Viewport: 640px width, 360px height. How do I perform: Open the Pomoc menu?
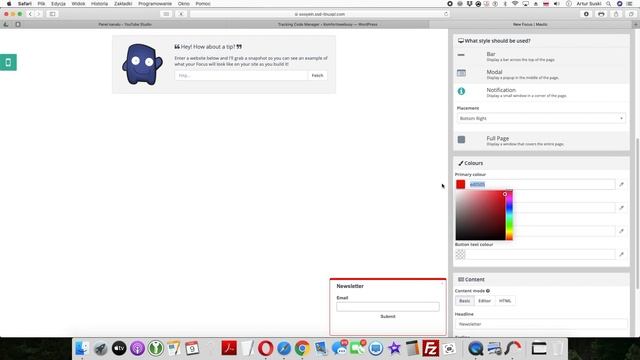[x=203, y=4]
